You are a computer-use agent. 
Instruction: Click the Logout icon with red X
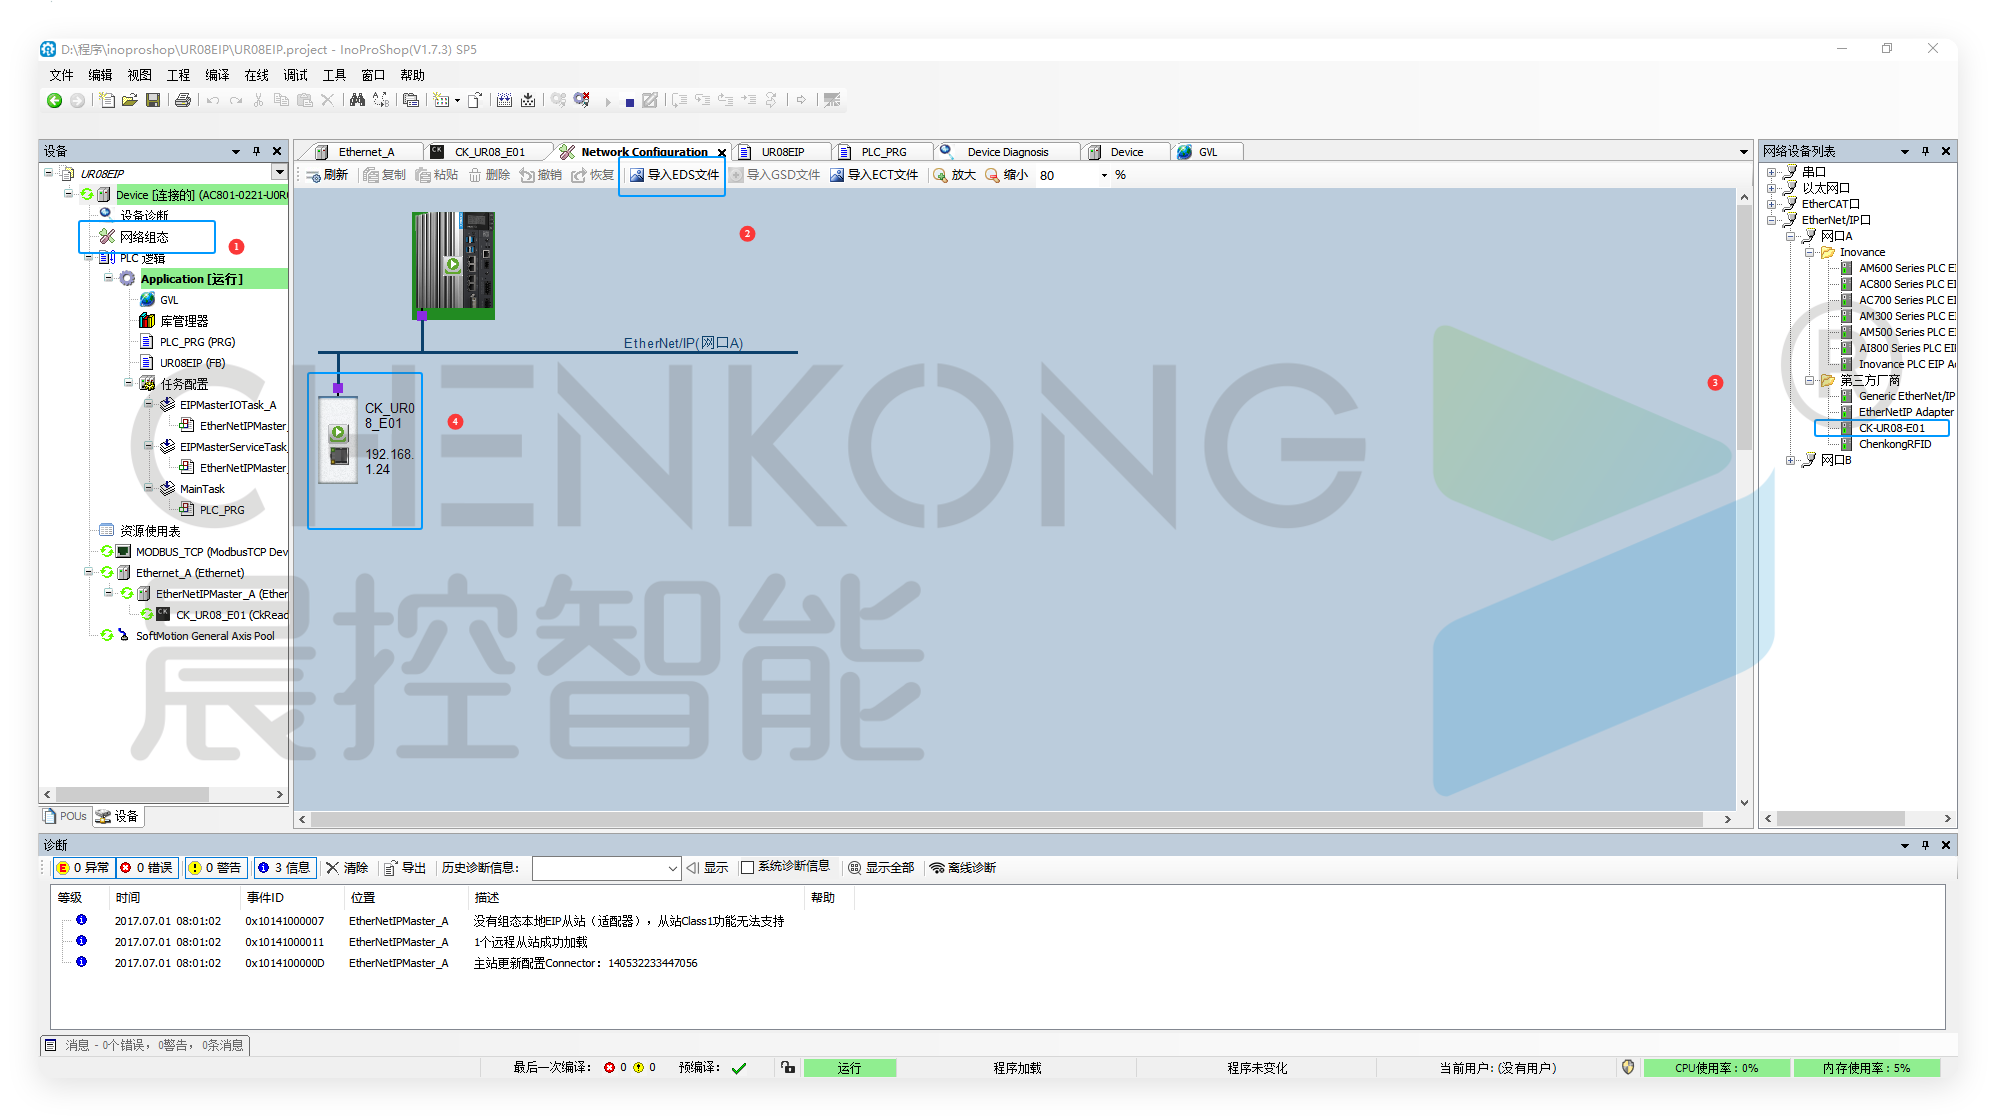coord(582,100)
